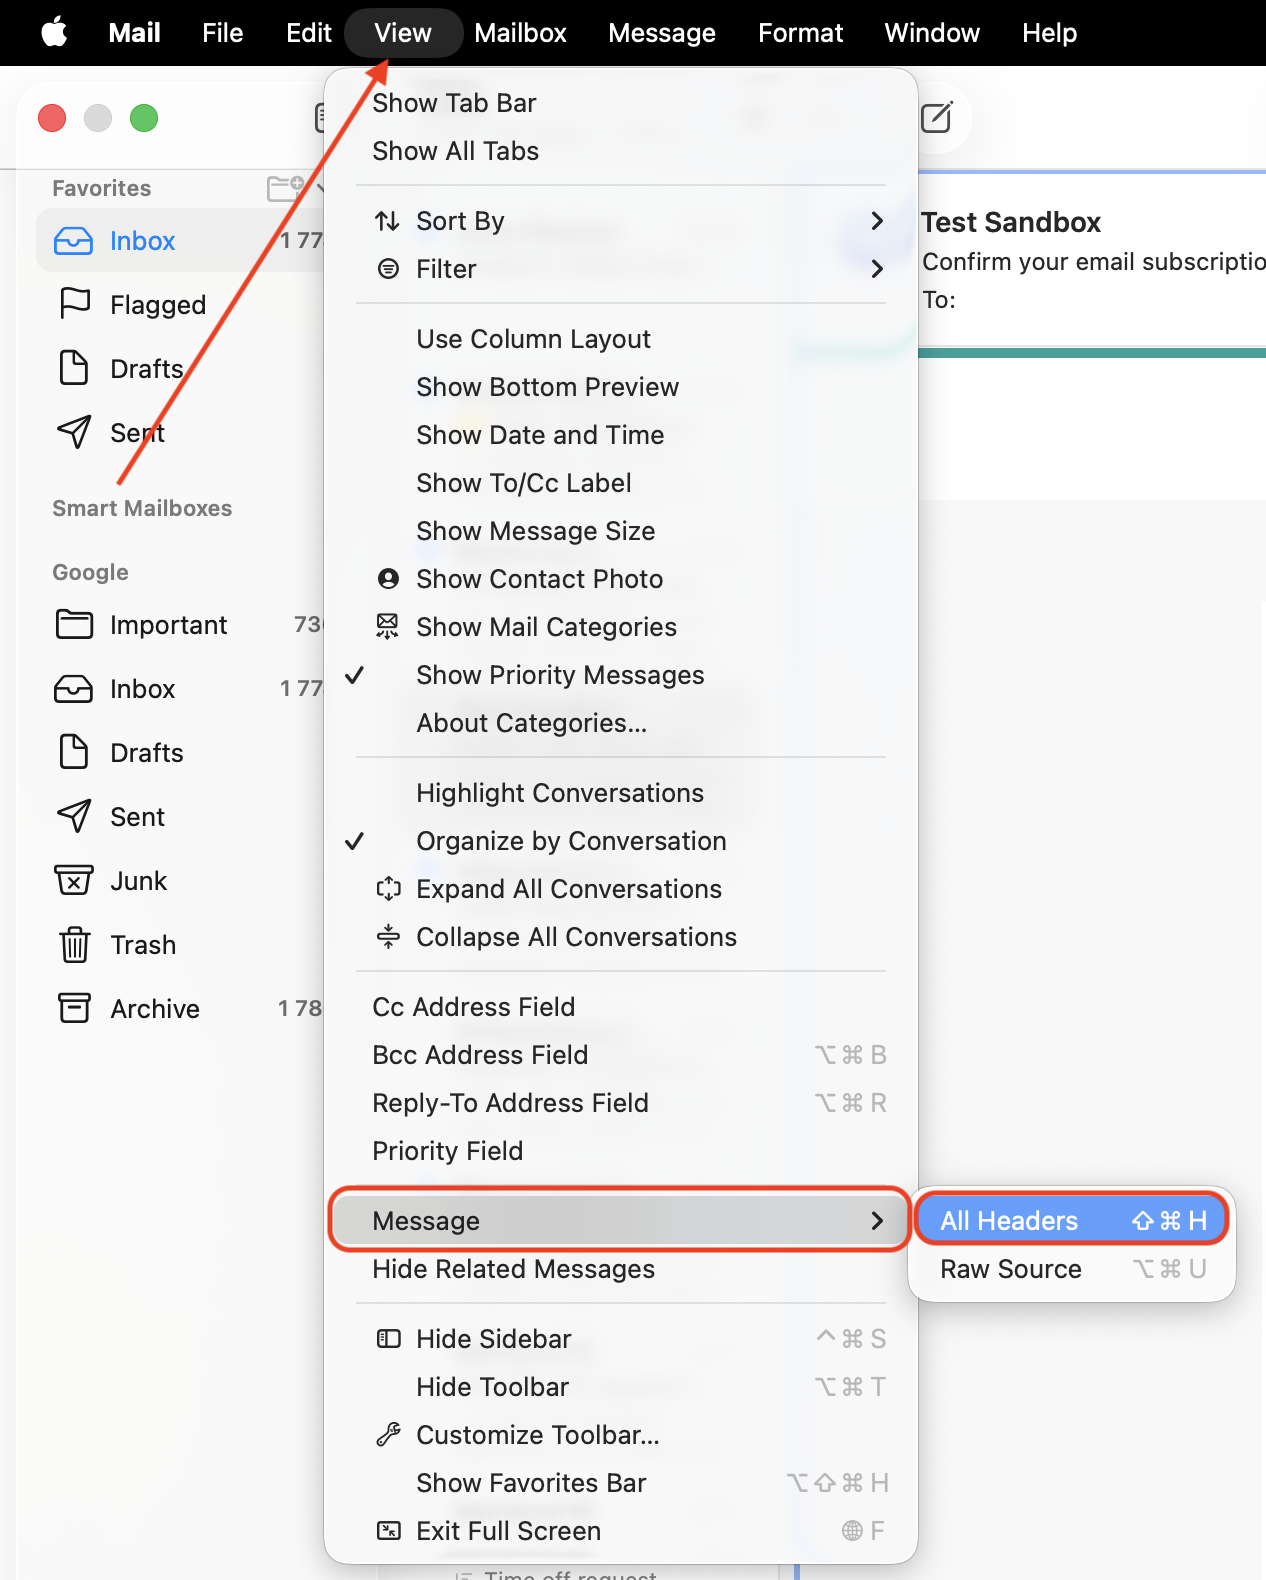
Task: Click the Important folder icon
Action: tap(74, 624)
